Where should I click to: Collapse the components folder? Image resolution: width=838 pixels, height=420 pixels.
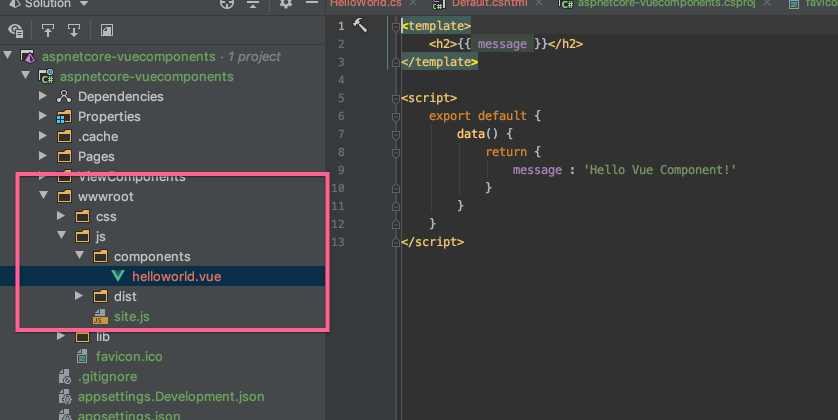point(80,255)
